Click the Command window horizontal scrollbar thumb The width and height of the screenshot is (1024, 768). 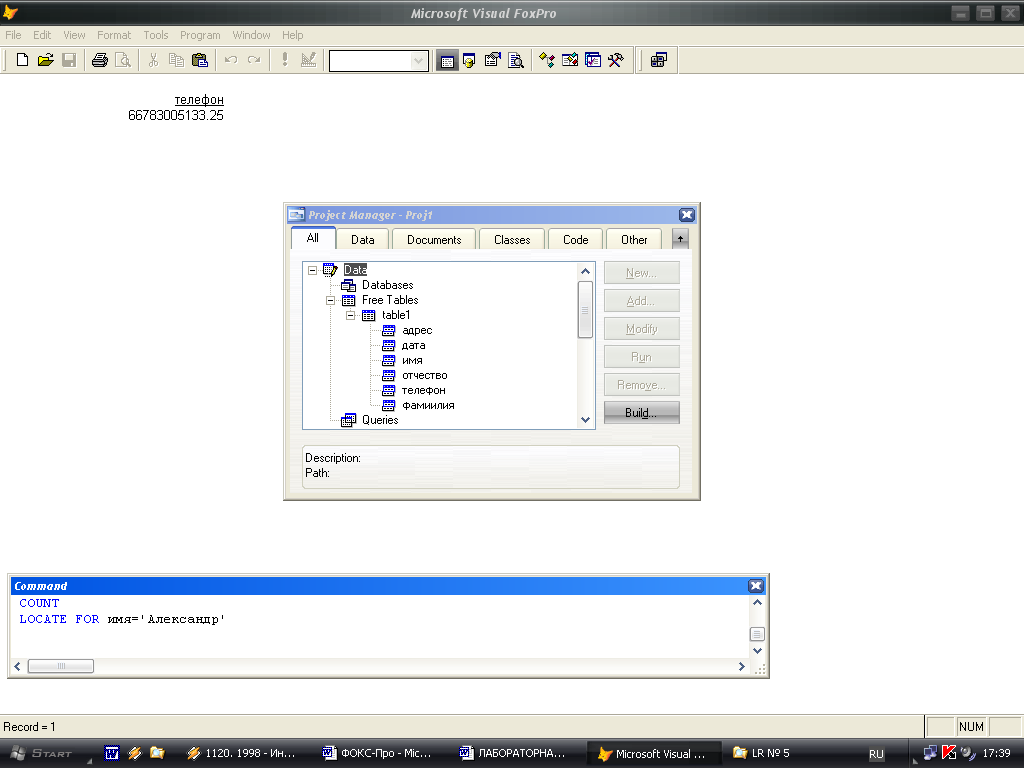coord(61,666)
